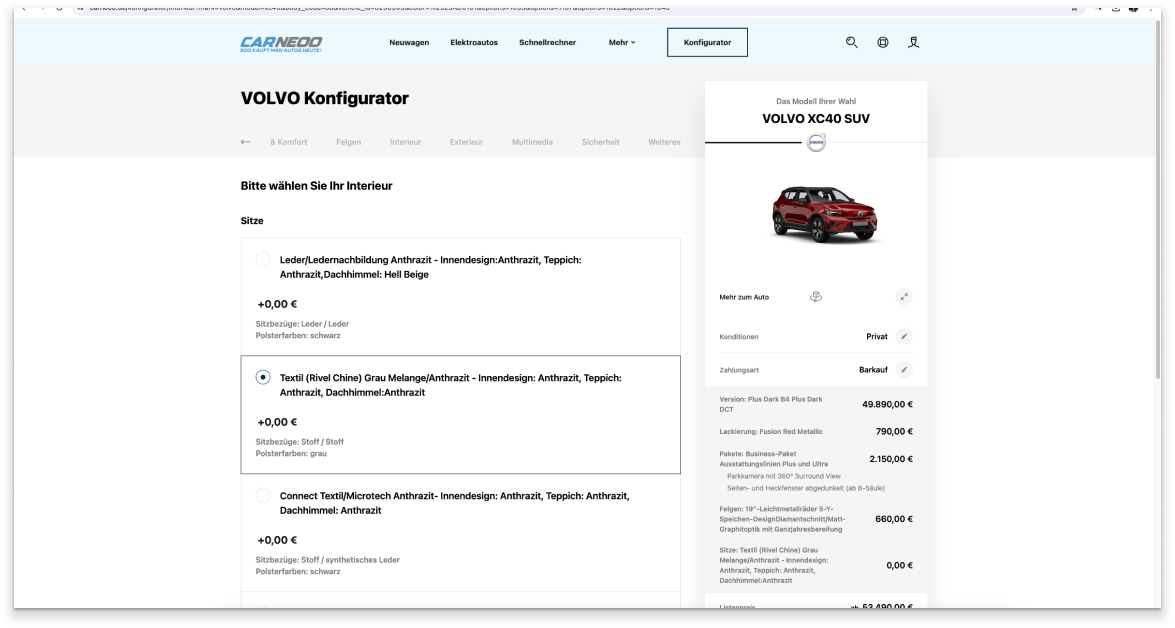Open the user account icon
Screen dimensions: 1175x628
click(913, 43)
